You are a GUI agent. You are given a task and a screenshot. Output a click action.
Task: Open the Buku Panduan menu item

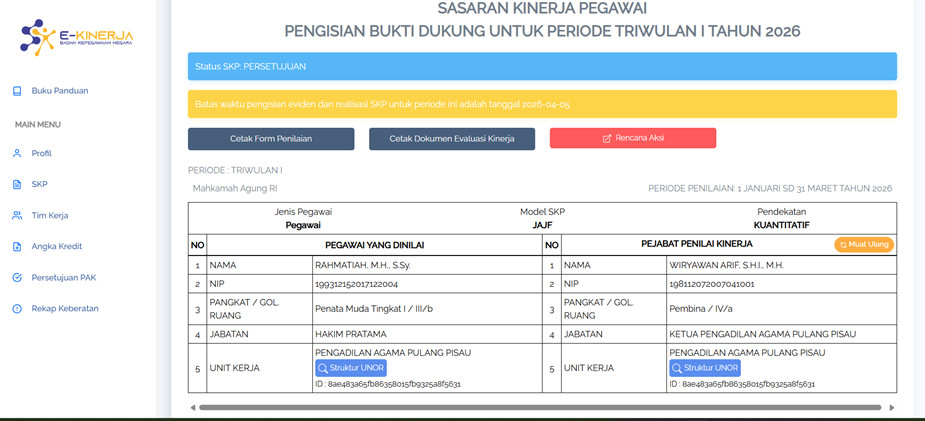coord(60,91)
